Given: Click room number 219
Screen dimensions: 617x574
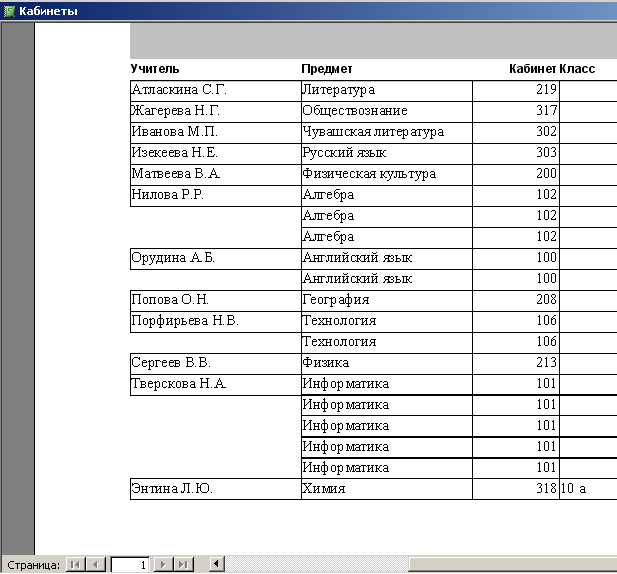Looking at the screenshot, I should click(516, 91).
